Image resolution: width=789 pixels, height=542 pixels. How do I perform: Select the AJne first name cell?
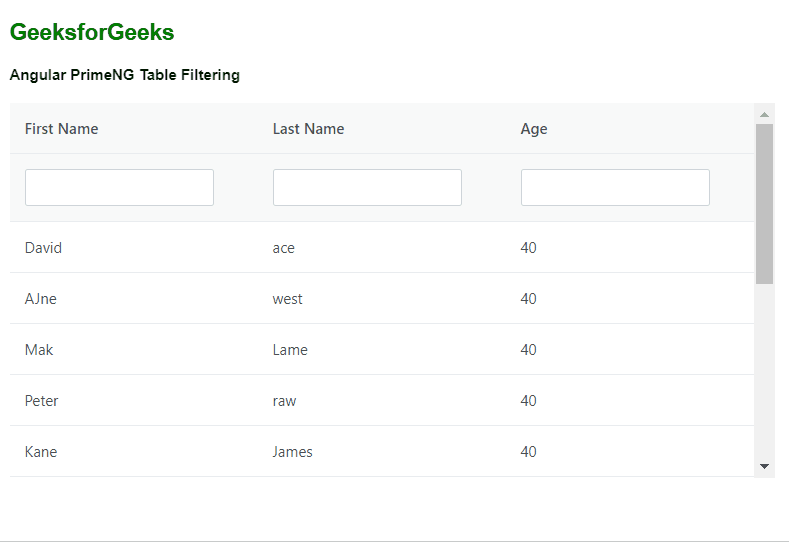[41, 299]
